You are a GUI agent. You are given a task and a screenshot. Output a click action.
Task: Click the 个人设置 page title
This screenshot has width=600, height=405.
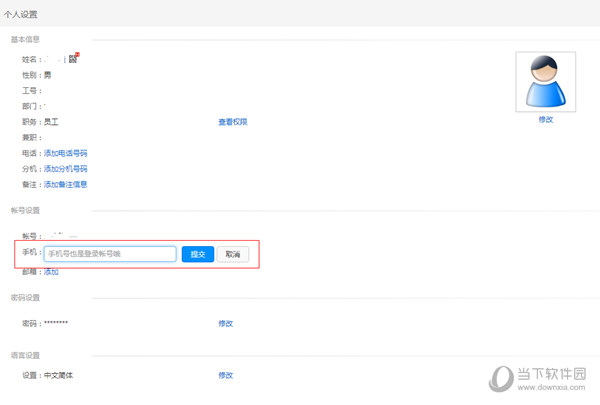pos(27,13)
